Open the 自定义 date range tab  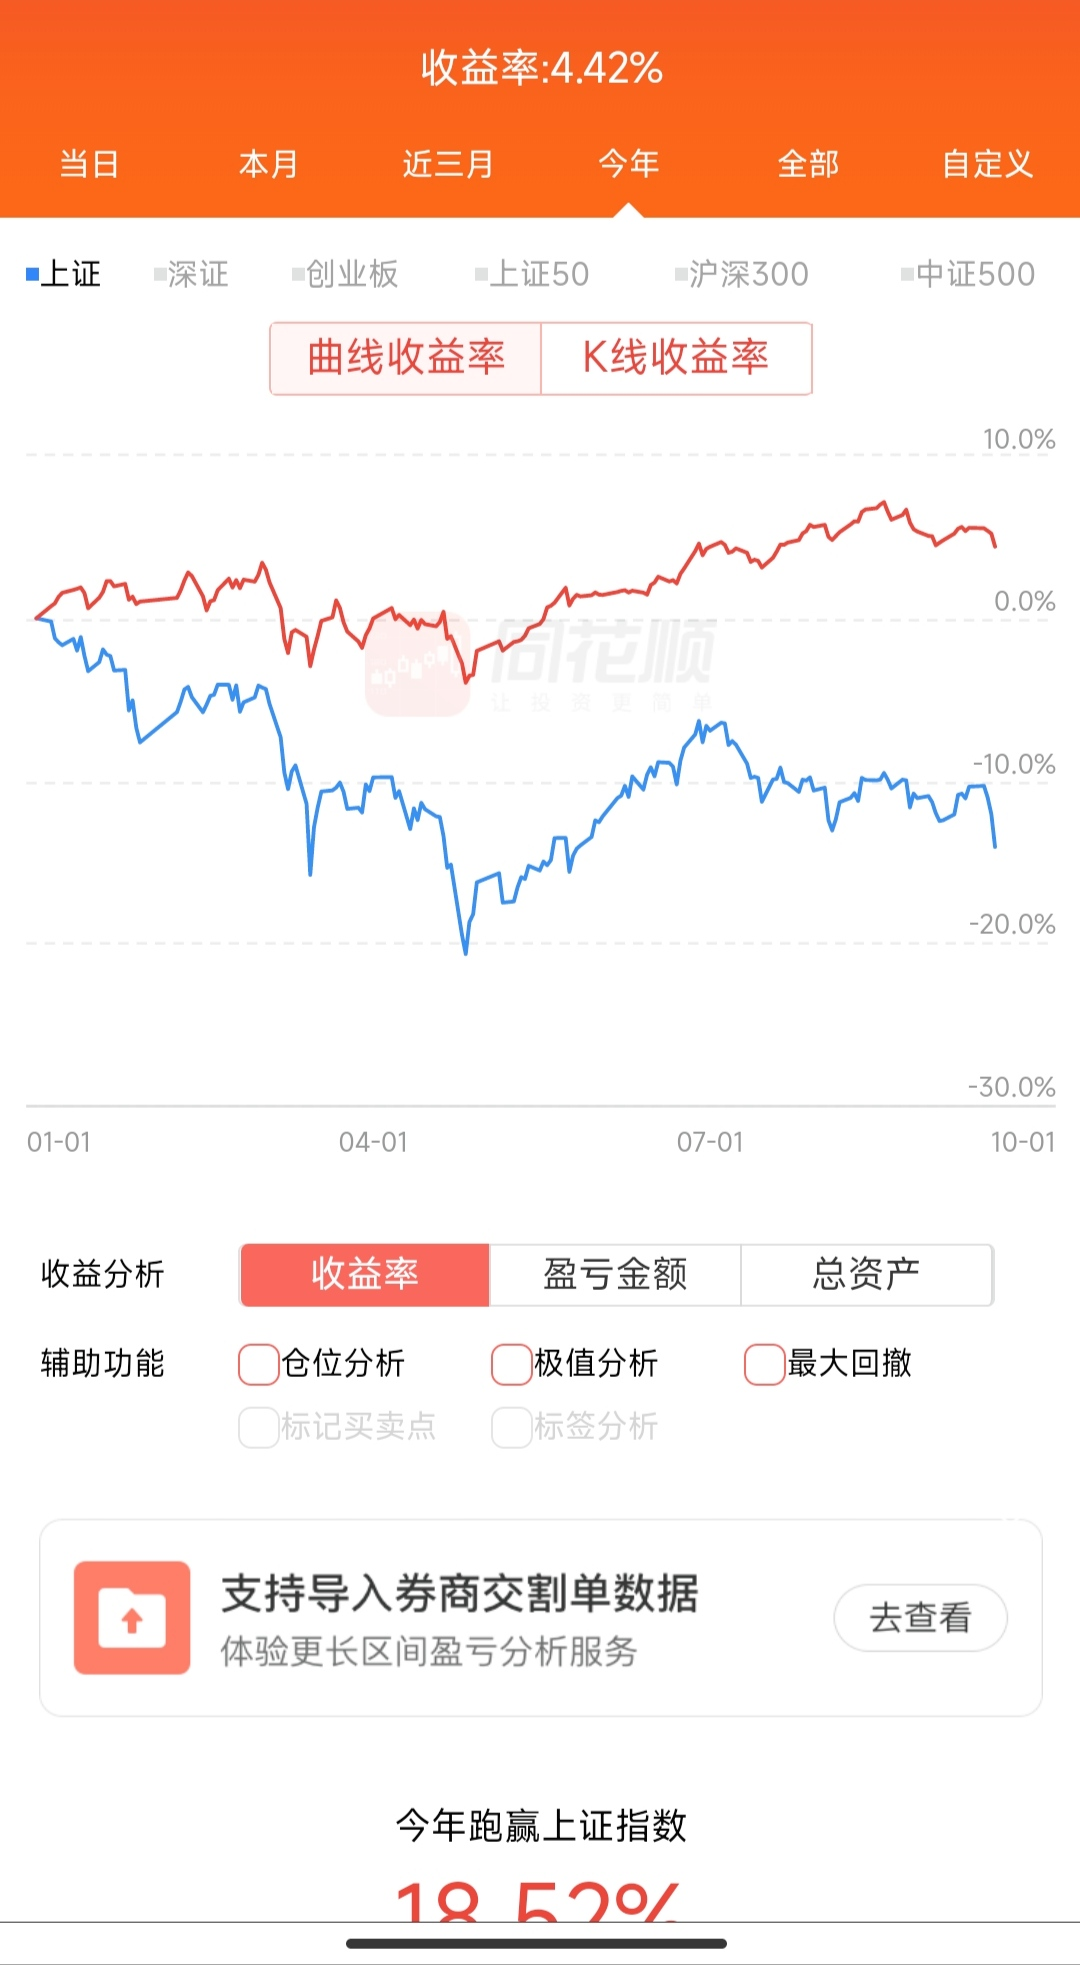[x=987, y=164]
